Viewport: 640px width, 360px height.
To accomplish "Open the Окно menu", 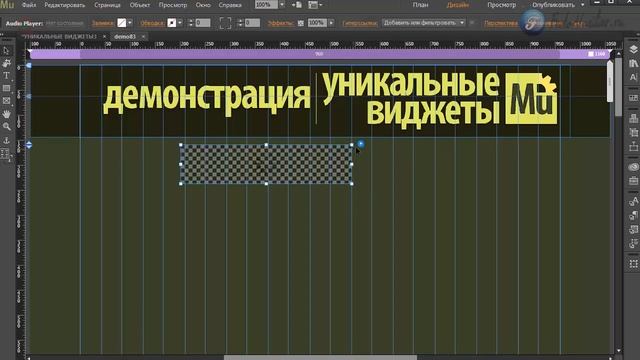I will pos(203,5).
